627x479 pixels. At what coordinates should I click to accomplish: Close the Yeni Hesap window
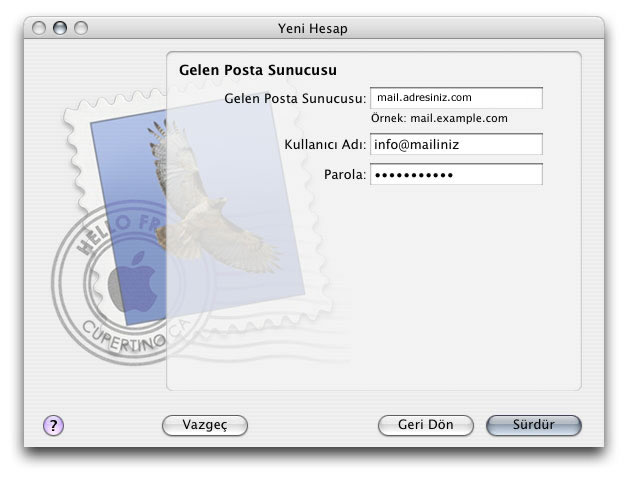pyautogui.click(x=39, y=28)
